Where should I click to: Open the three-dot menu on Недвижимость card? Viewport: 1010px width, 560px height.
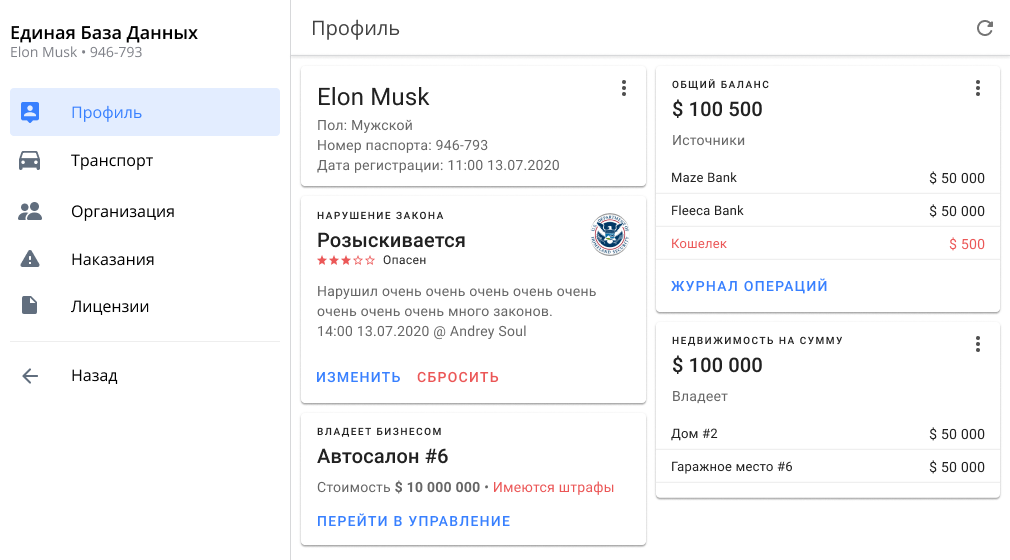pyautogui.click(x=978, y=344)
